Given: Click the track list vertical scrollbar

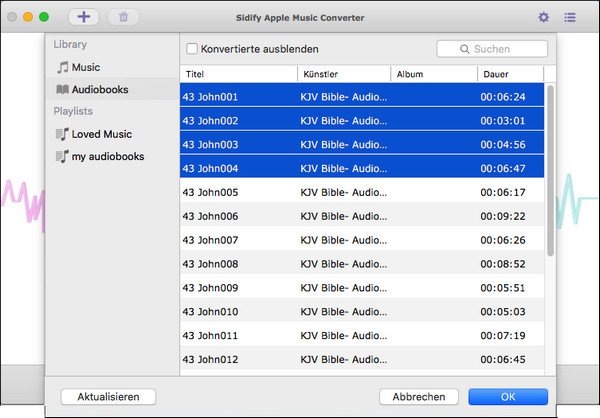Looking at the screenshot, I should [550, 171].
